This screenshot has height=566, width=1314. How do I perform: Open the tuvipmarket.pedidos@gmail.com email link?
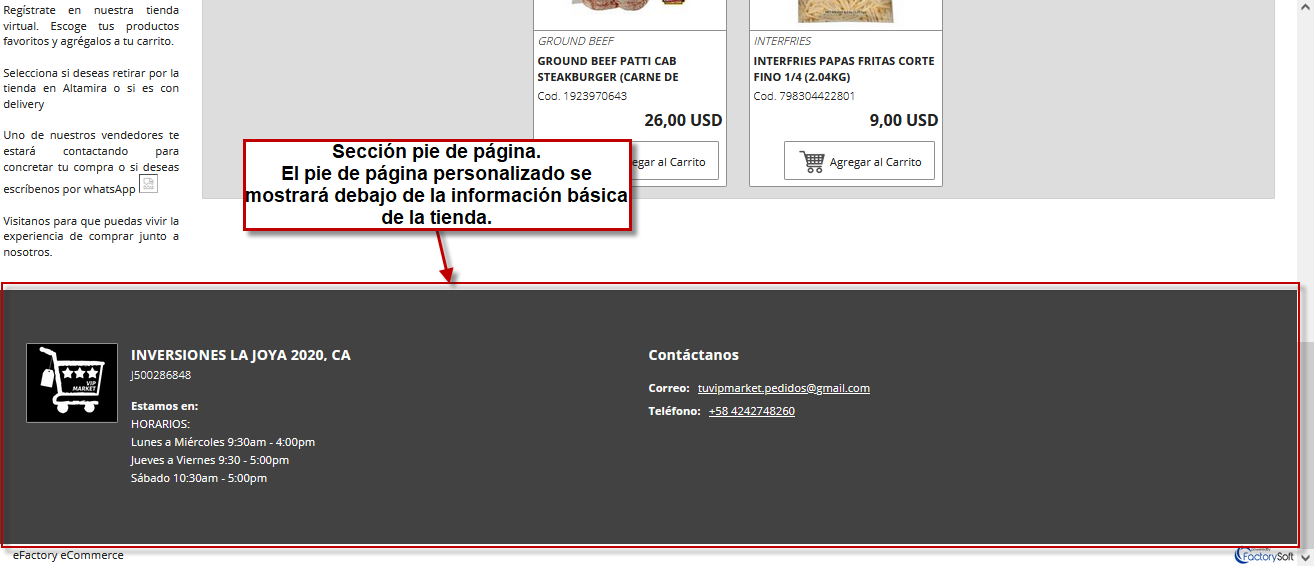(x=783, y=388)
